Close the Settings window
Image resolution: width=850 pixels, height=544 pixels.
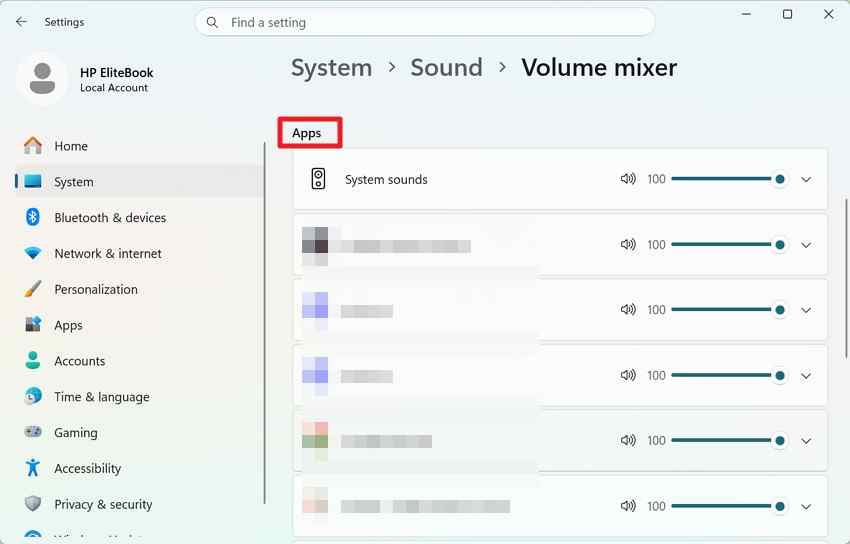(x=829, y=15)
